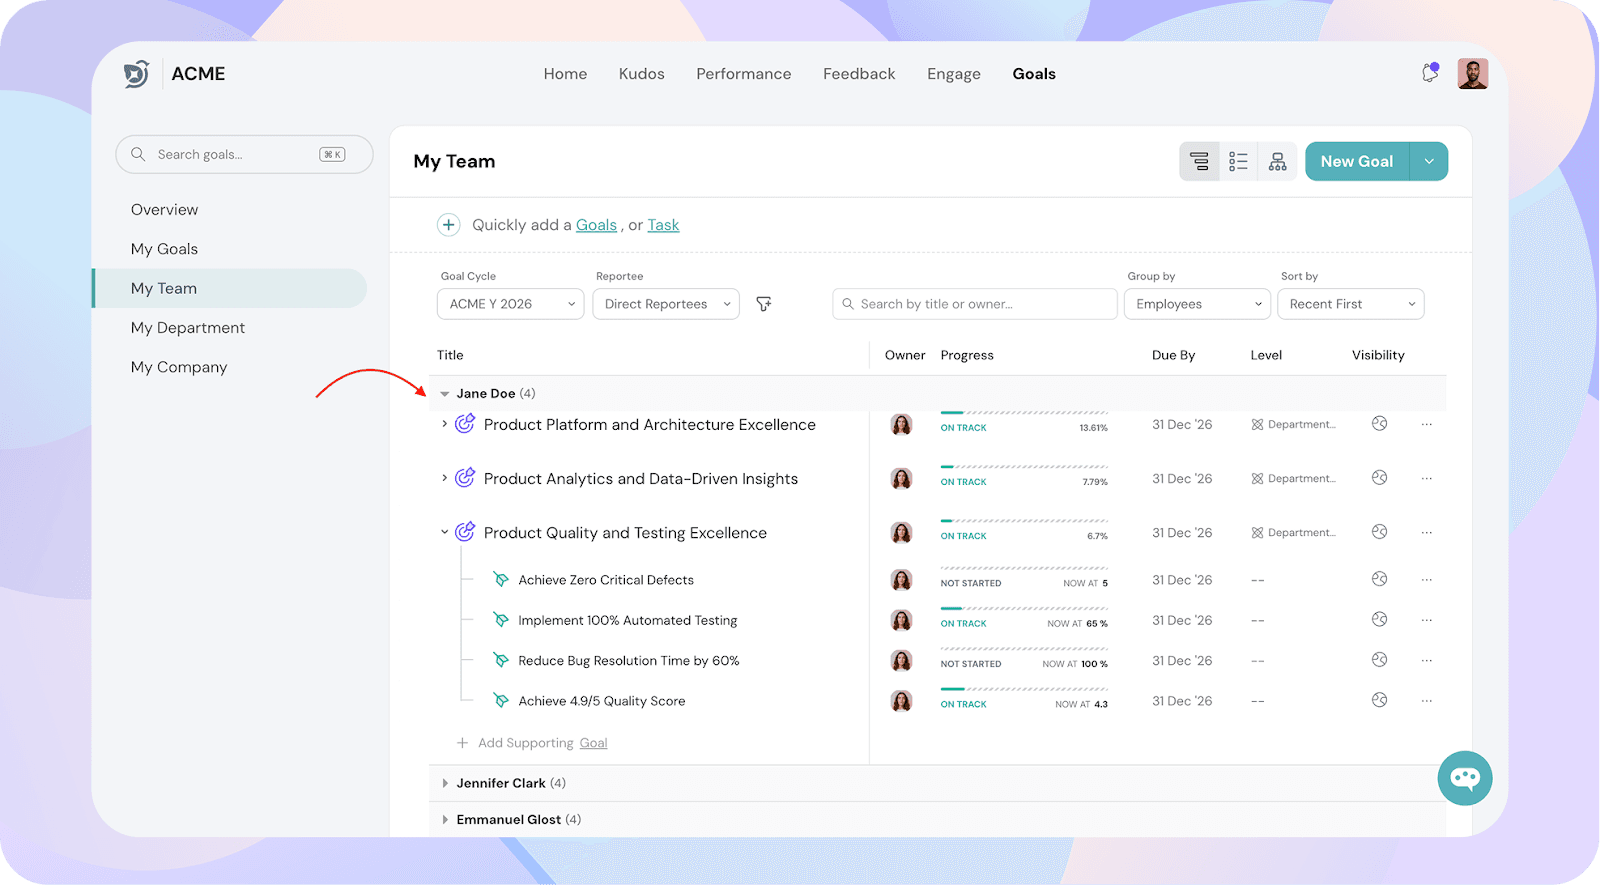Click goal icon for Product Platform and Architecture Excellence
This screenshot has width=1600, height=885.
(465, 424)
